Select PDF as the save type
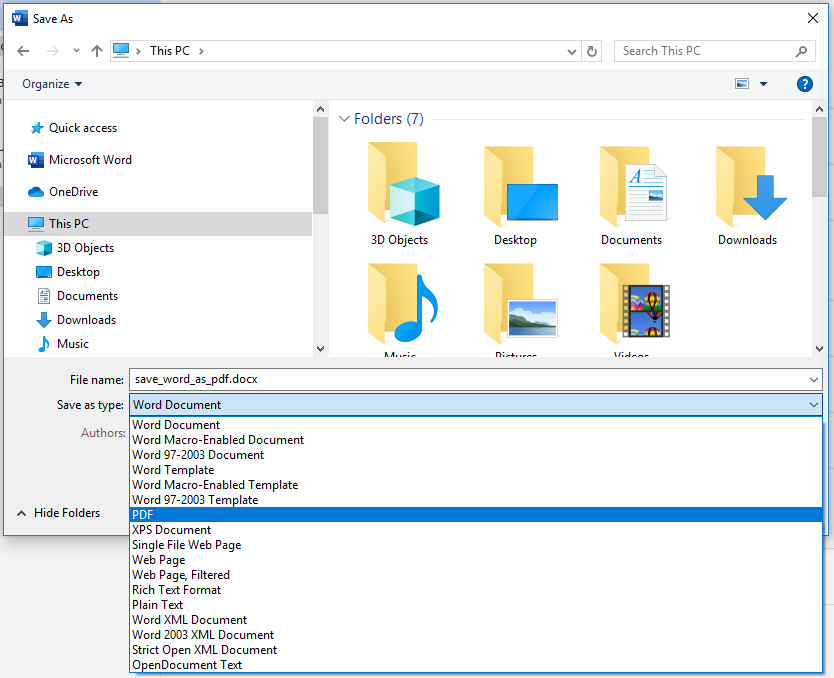Image resolution: width=834 pixels, height=678 pixels. [476, 515]
